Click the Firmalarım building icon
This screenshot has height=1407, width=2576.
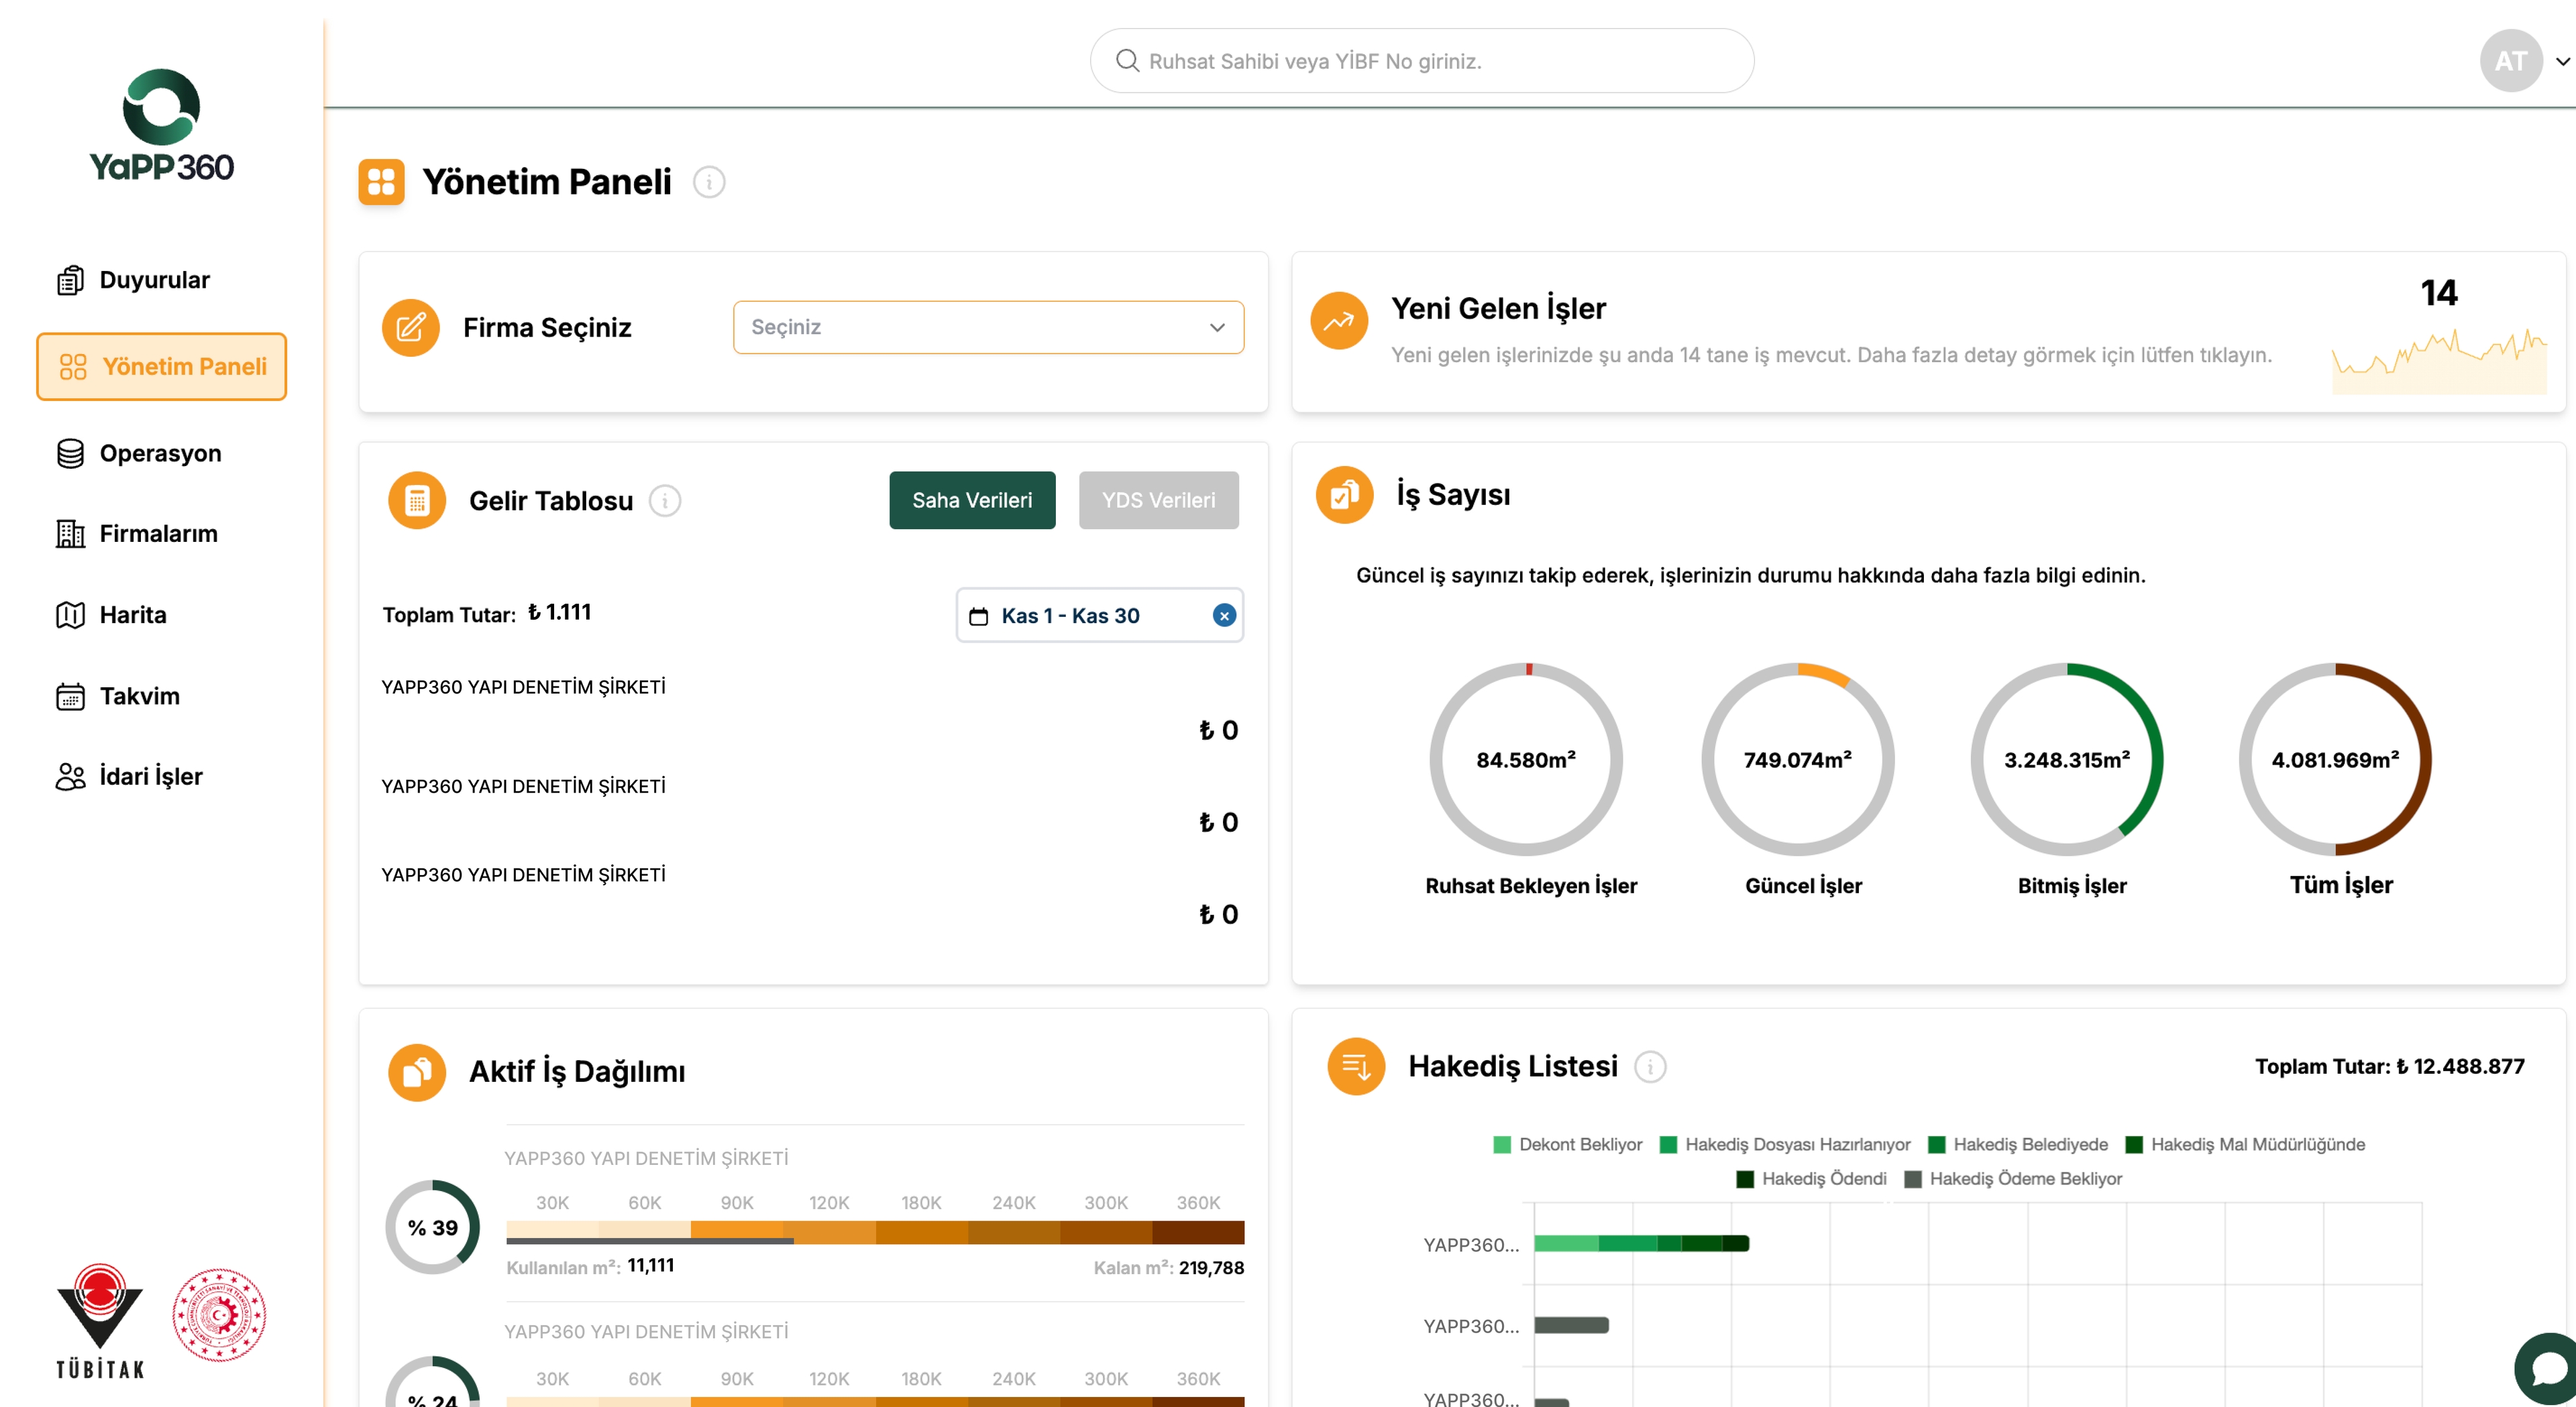point(70,534)
